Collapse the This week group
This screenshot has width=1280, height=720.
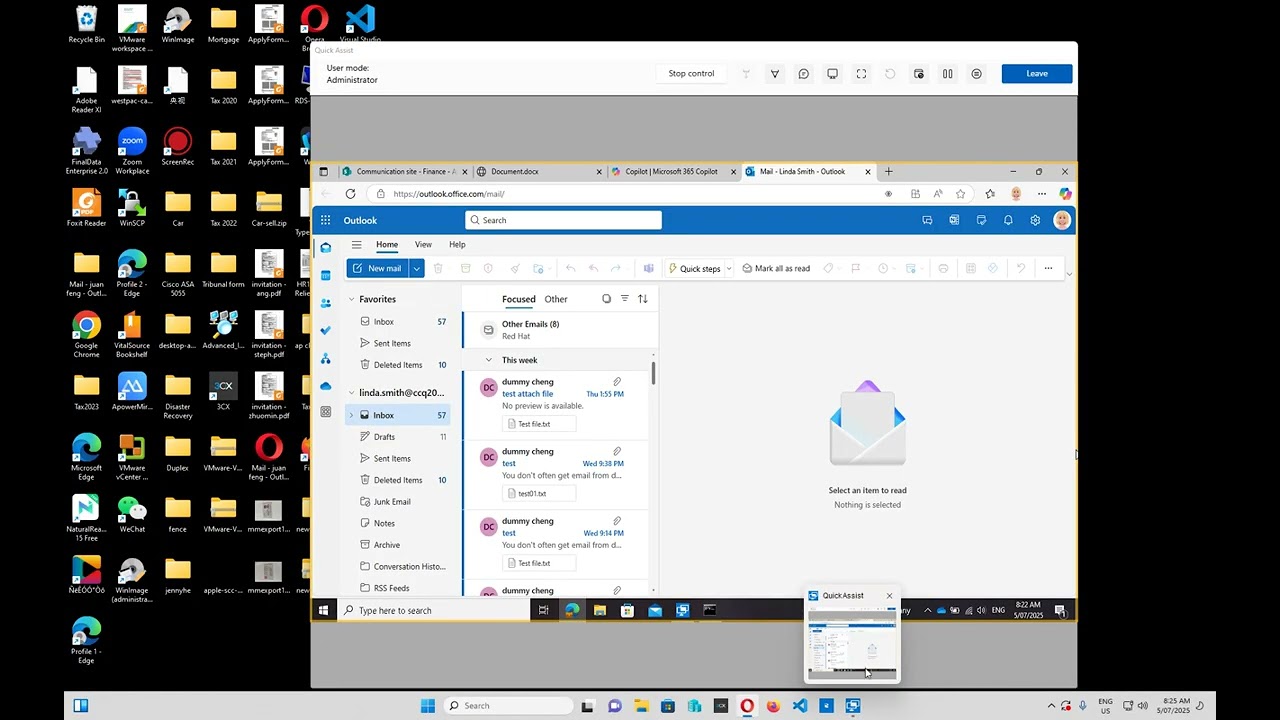[x=488, y=360]
